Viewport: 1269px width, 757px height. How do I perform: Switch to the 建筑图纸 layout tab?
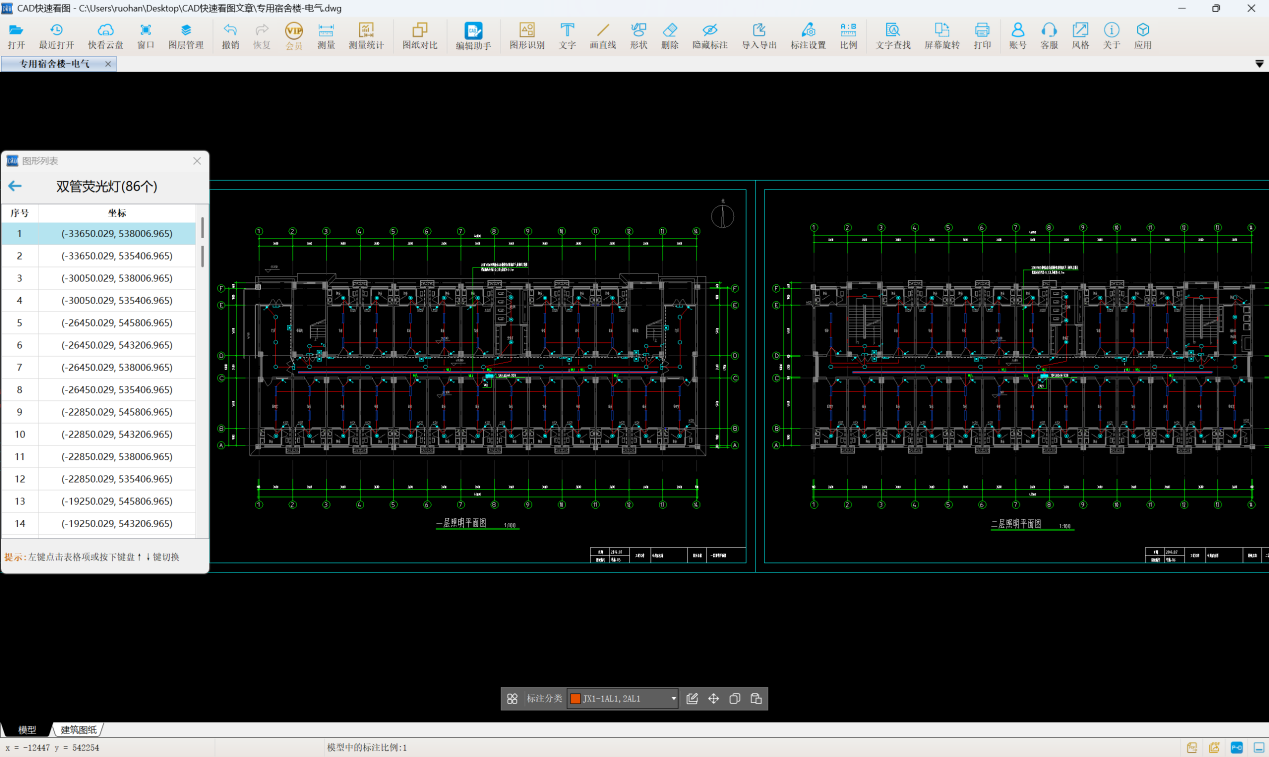point(79,730)
